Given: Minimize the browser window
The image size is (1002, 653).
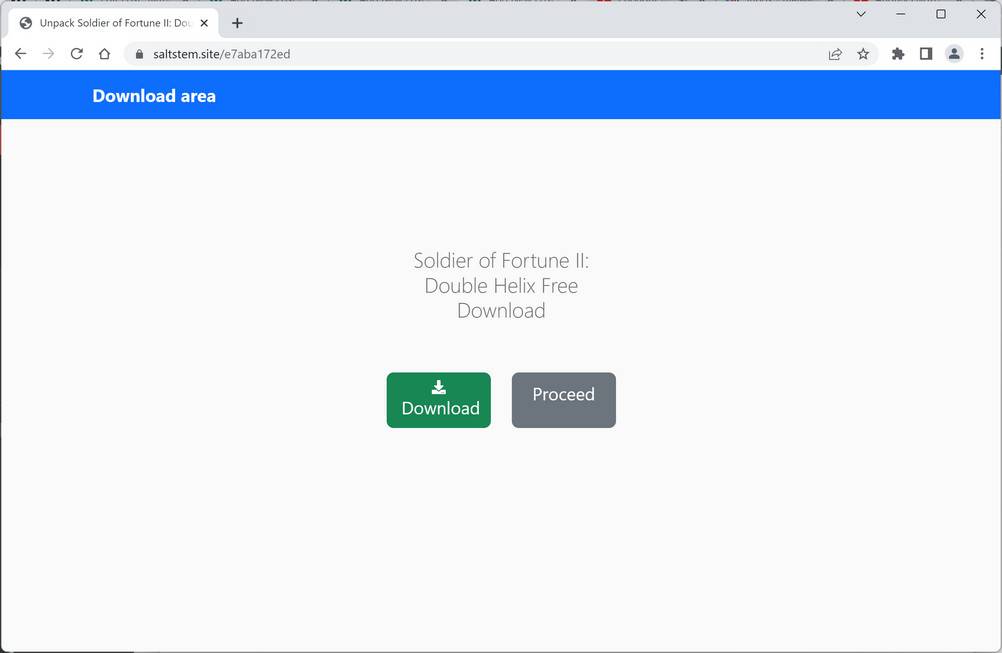Looking at the screenshot, I should [x=901, y=14].
